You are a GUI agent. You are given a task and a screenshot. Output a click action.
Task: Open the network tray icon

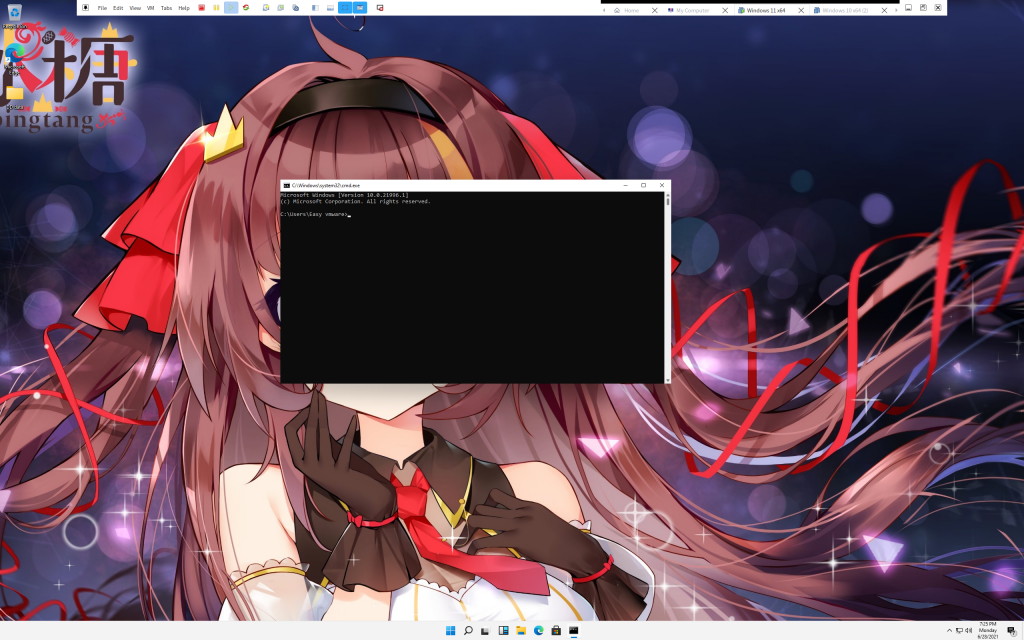point(959,630)
